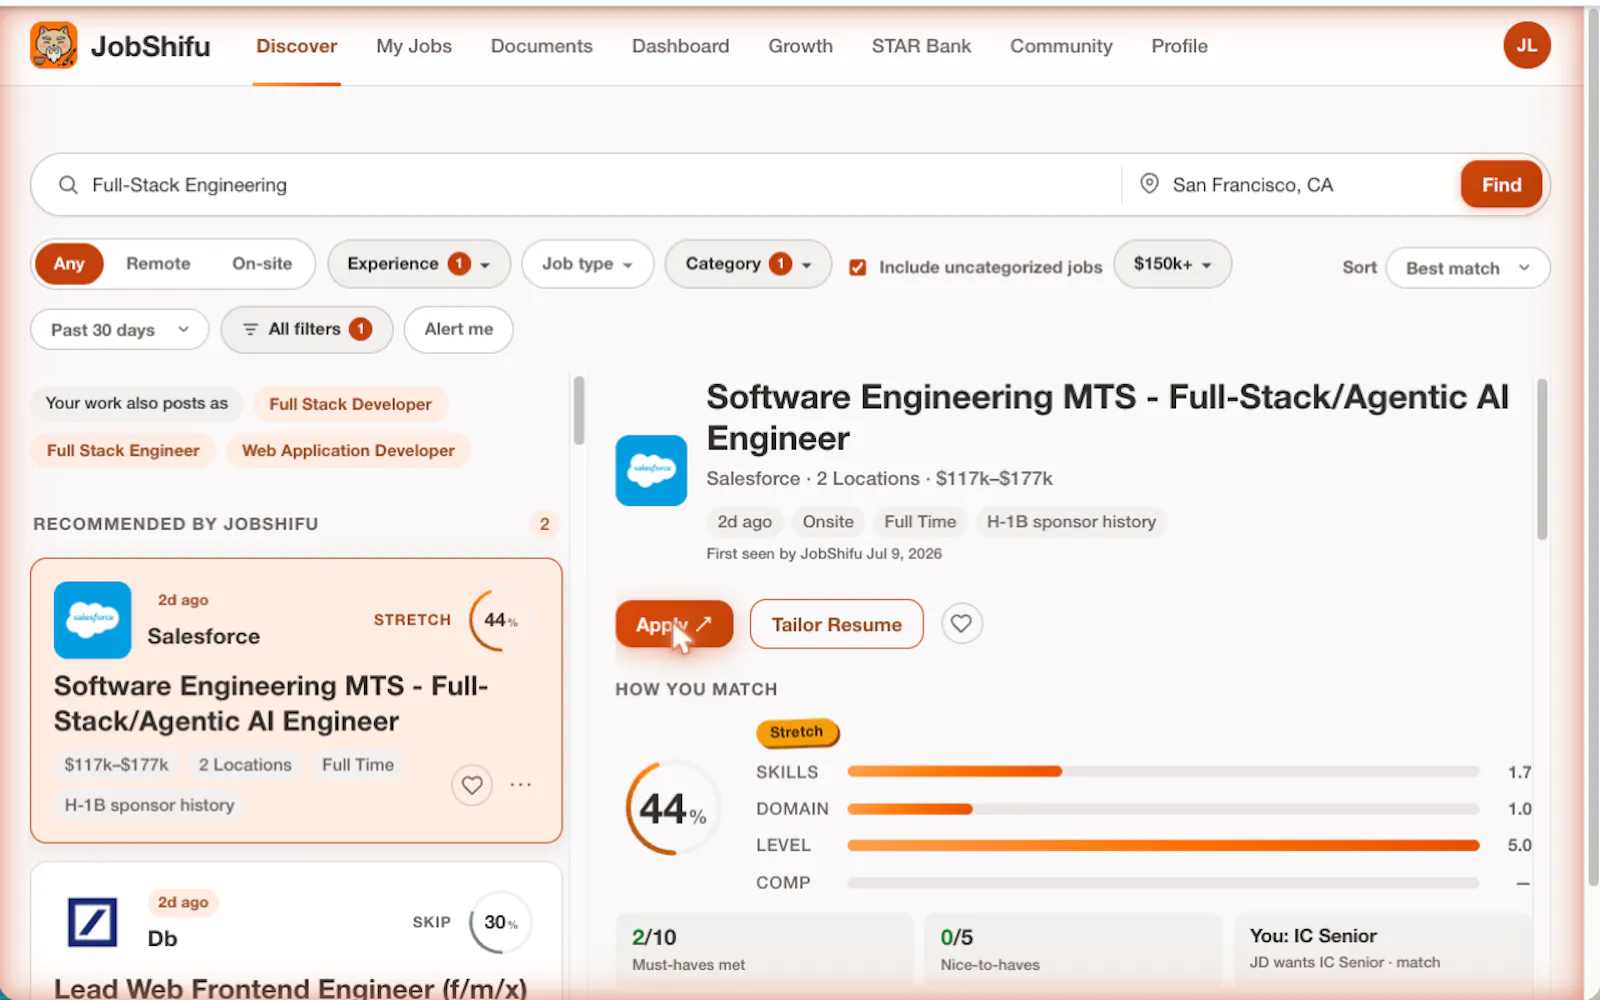Click the JobShifu cat logo icon
Viewport: 1600px width, 1000px height.
[x=54, y=45]
